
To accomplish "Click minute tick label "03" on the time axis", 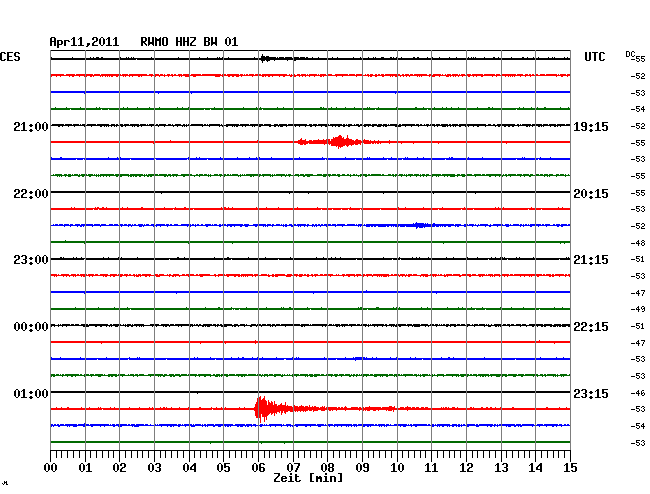I will (x=154, y=468).
